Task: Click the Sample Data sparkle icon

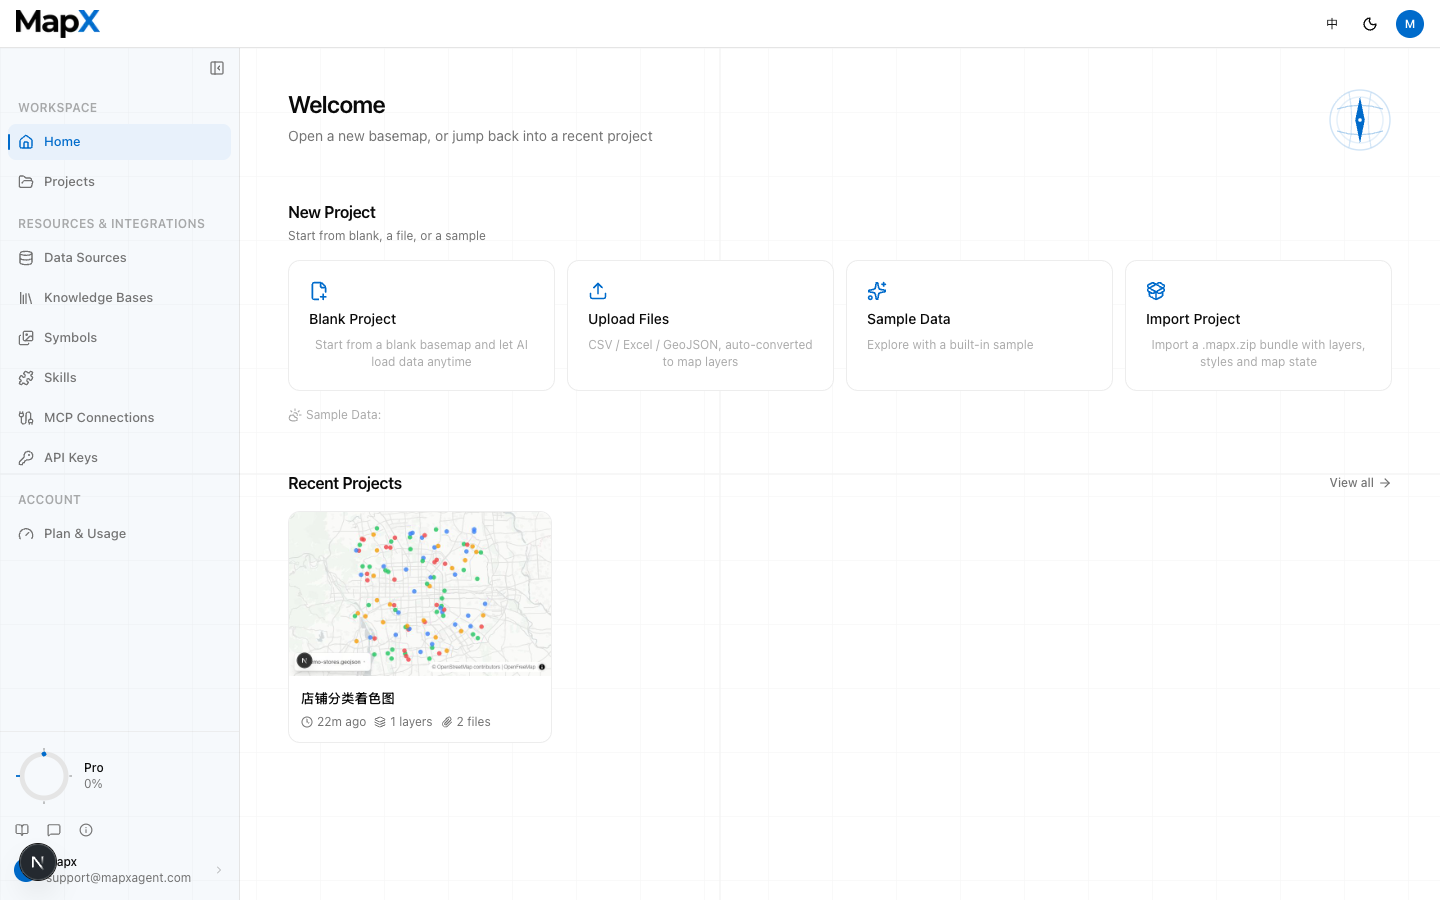Action: point(877,291)
